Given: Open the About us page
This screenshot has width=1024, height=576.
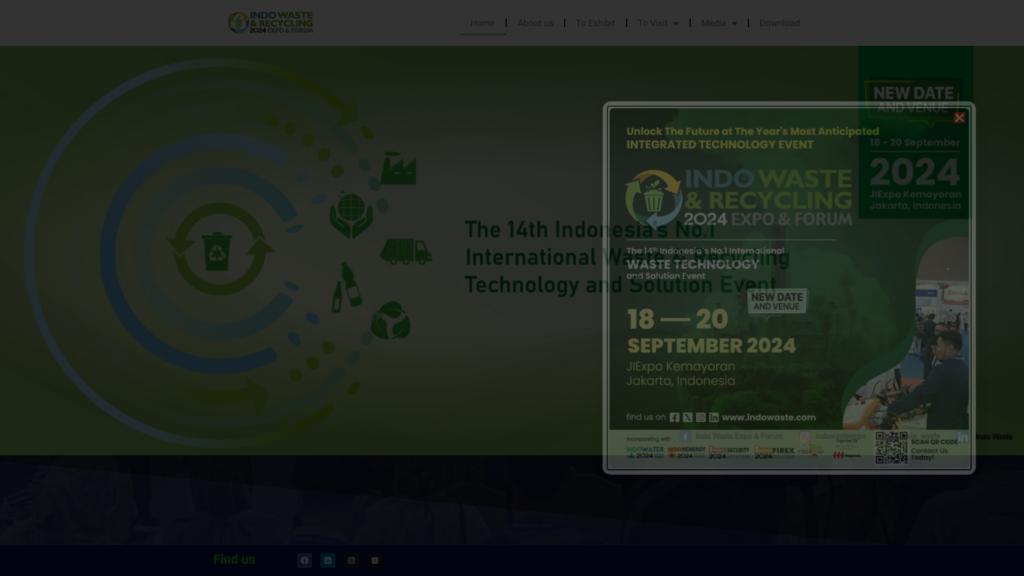Looking at the screenshot, I should tap(535, 23).
